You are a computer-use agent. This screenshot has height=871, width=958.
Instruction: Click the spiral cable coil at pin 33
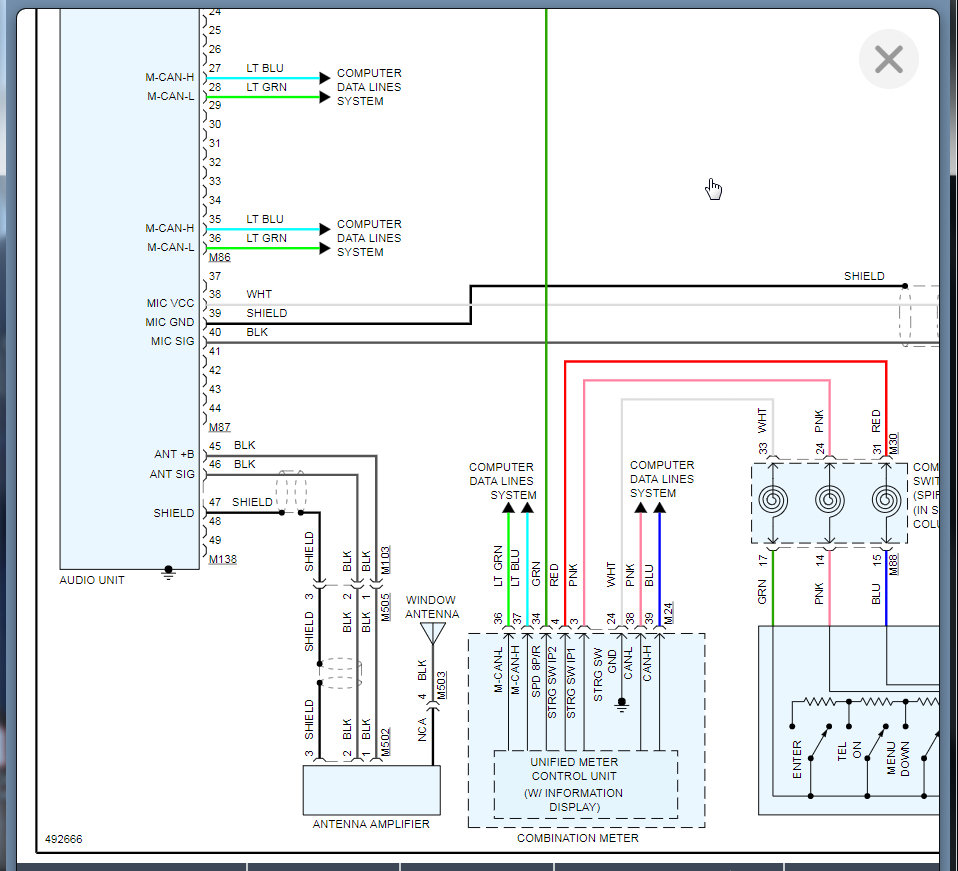[x=773, y=500]
